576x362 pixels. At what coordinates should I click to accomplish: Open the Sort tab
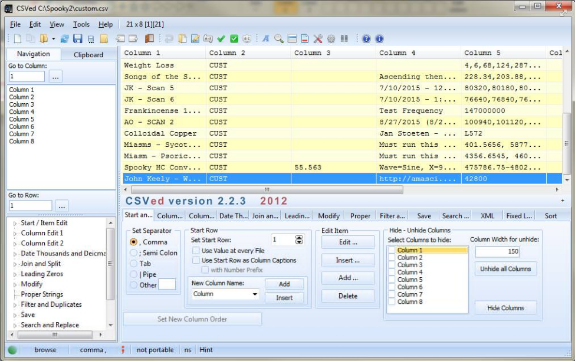[550, 216]
